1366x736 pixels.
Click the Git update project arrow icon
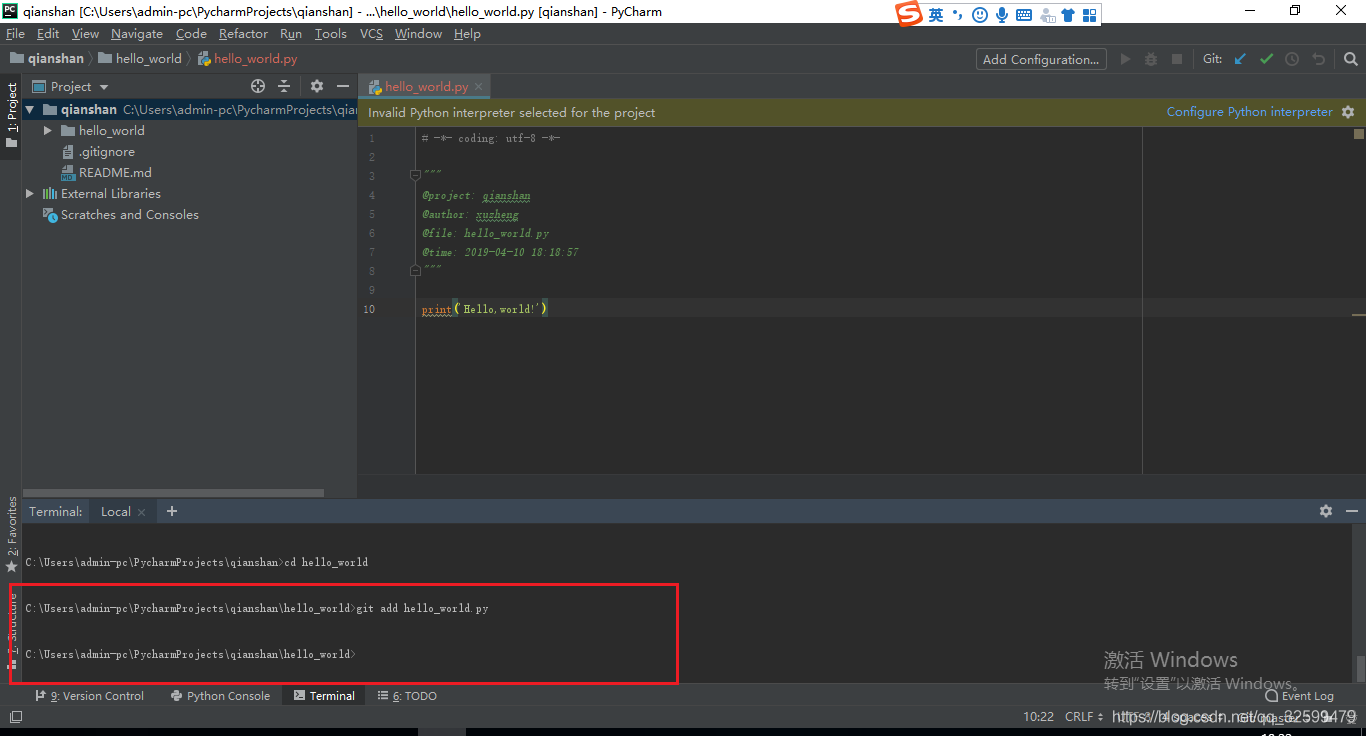[x=1240, y=59]
